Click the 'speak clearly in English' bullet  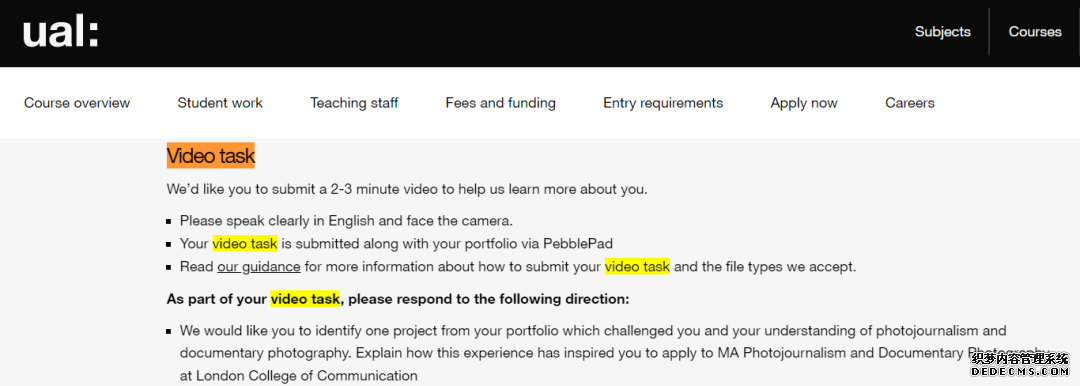[x=346, y=221]
